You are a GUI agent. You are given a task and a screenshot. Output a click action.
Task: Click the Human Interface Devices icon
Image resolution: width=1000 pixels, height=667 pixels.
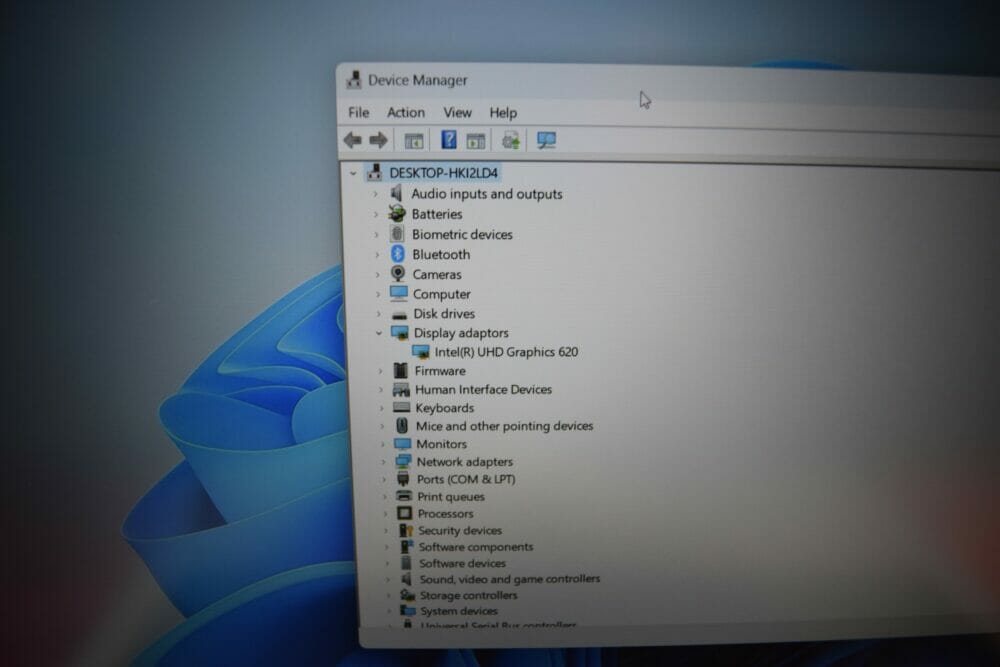401,389
